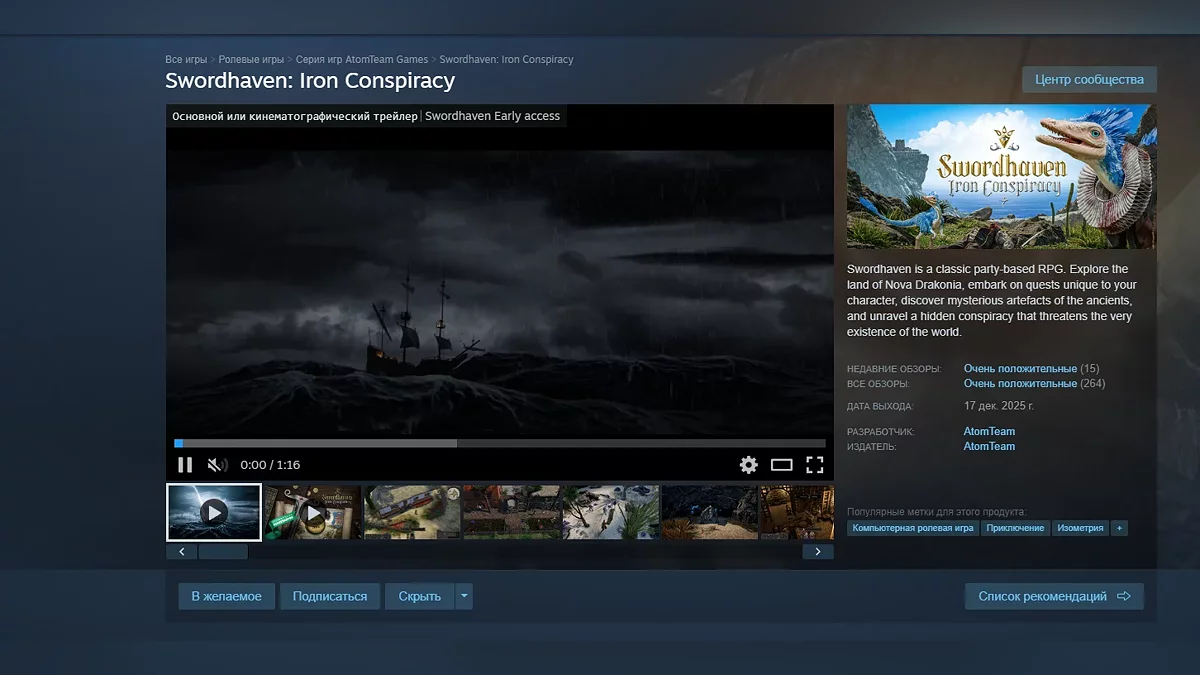Unmute the video sound

pyautogui.click(x=216, y=465)
